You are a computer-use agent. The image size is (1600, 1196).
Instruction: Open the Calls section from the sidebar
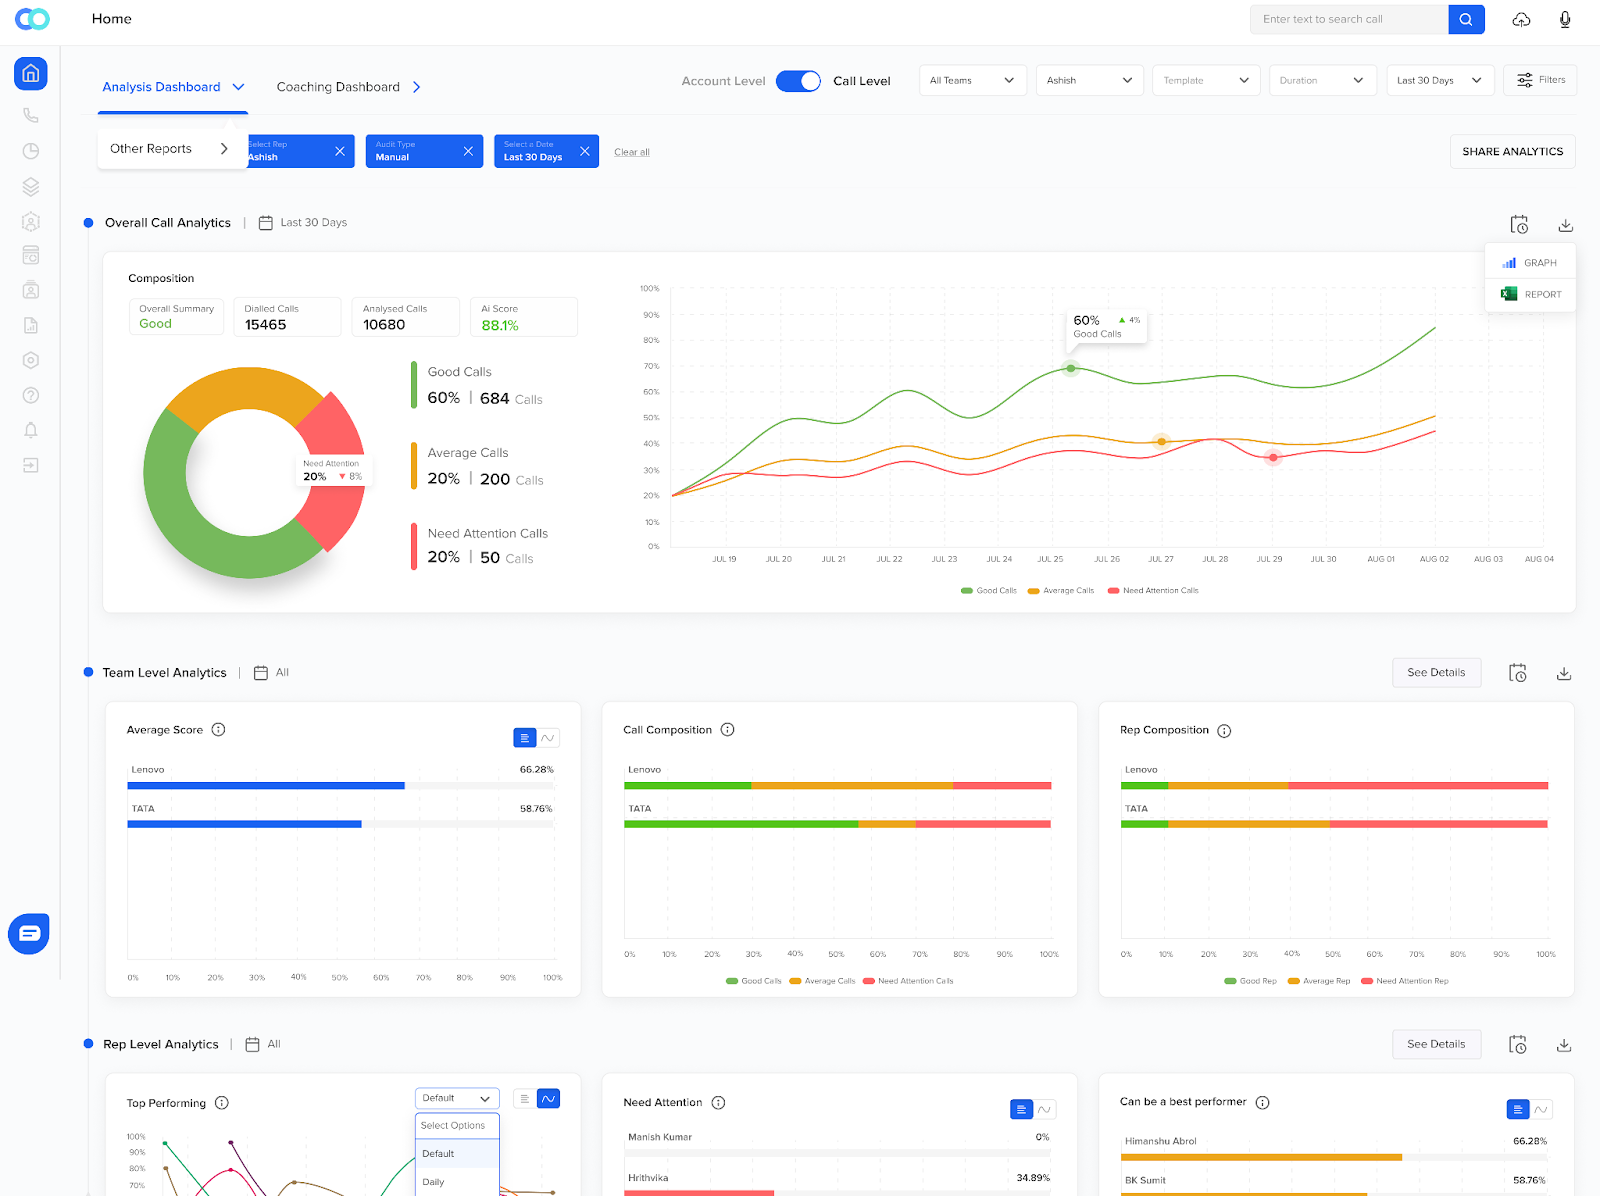30,114
